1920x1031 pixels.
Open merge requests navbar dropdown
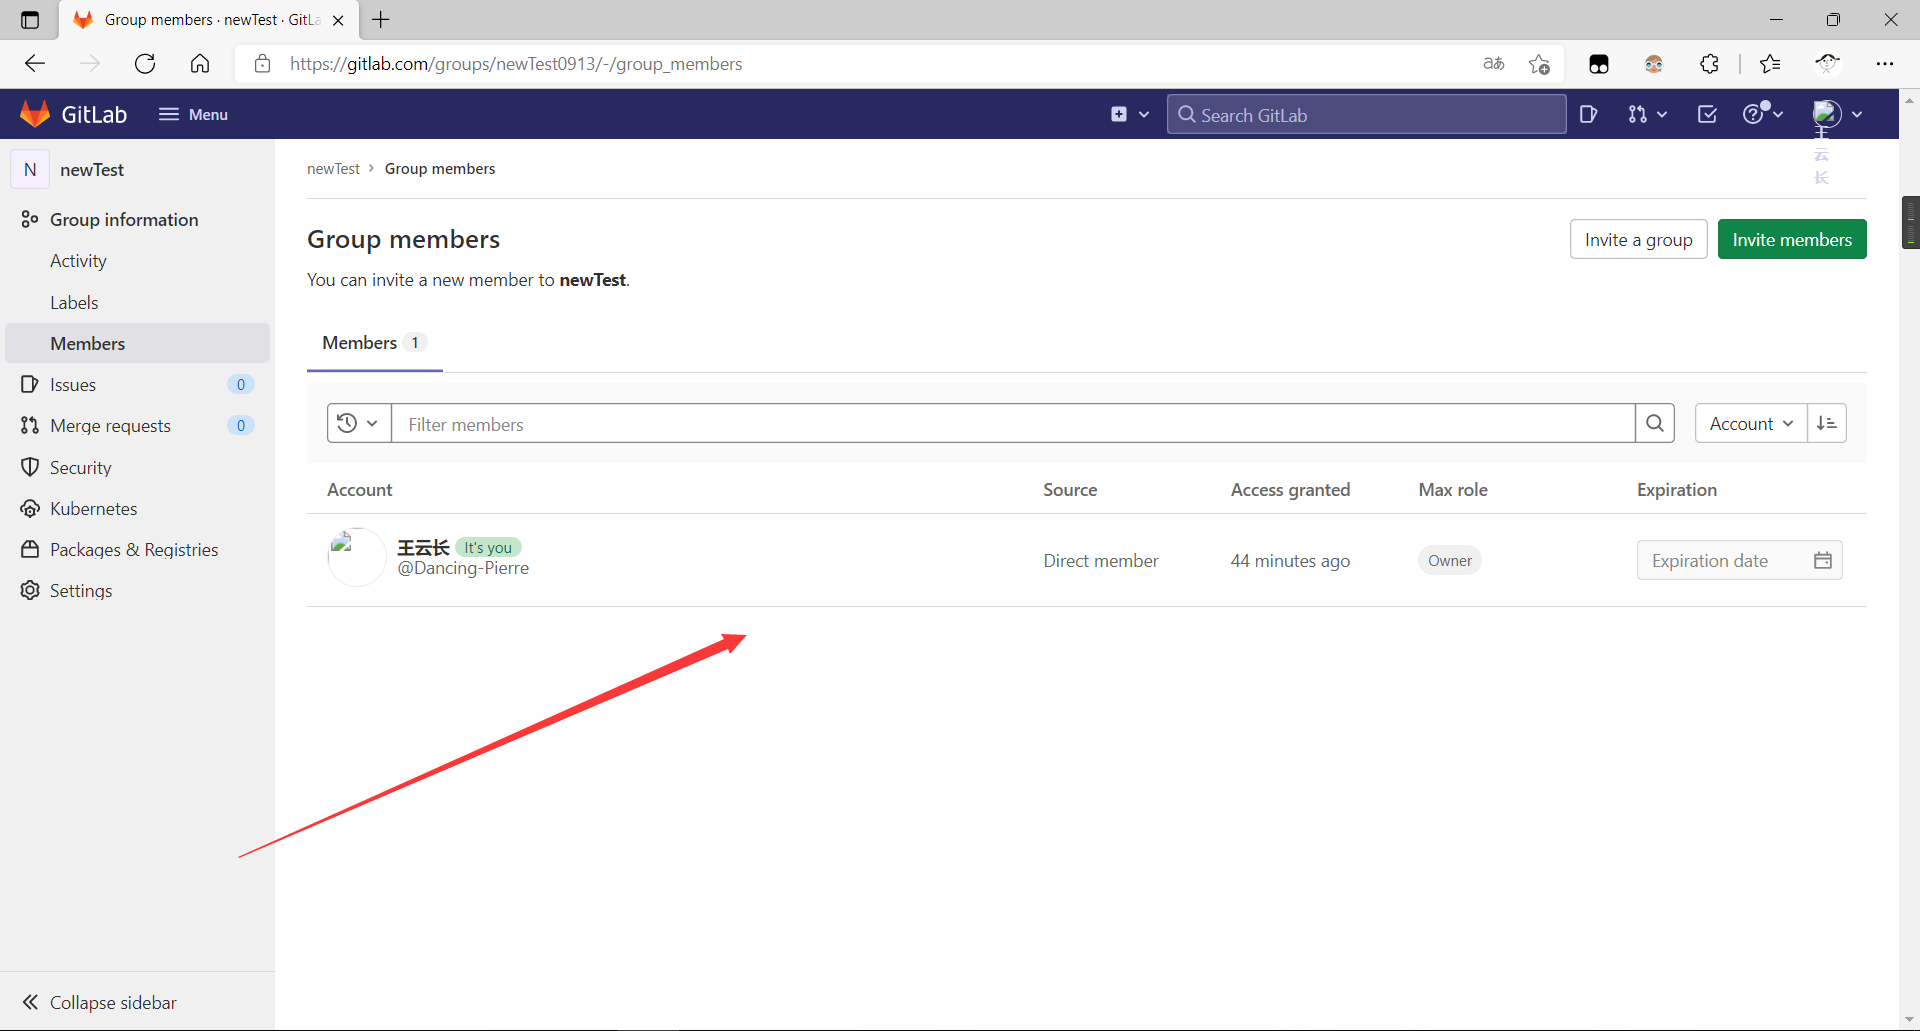[x=1647, y=114]
